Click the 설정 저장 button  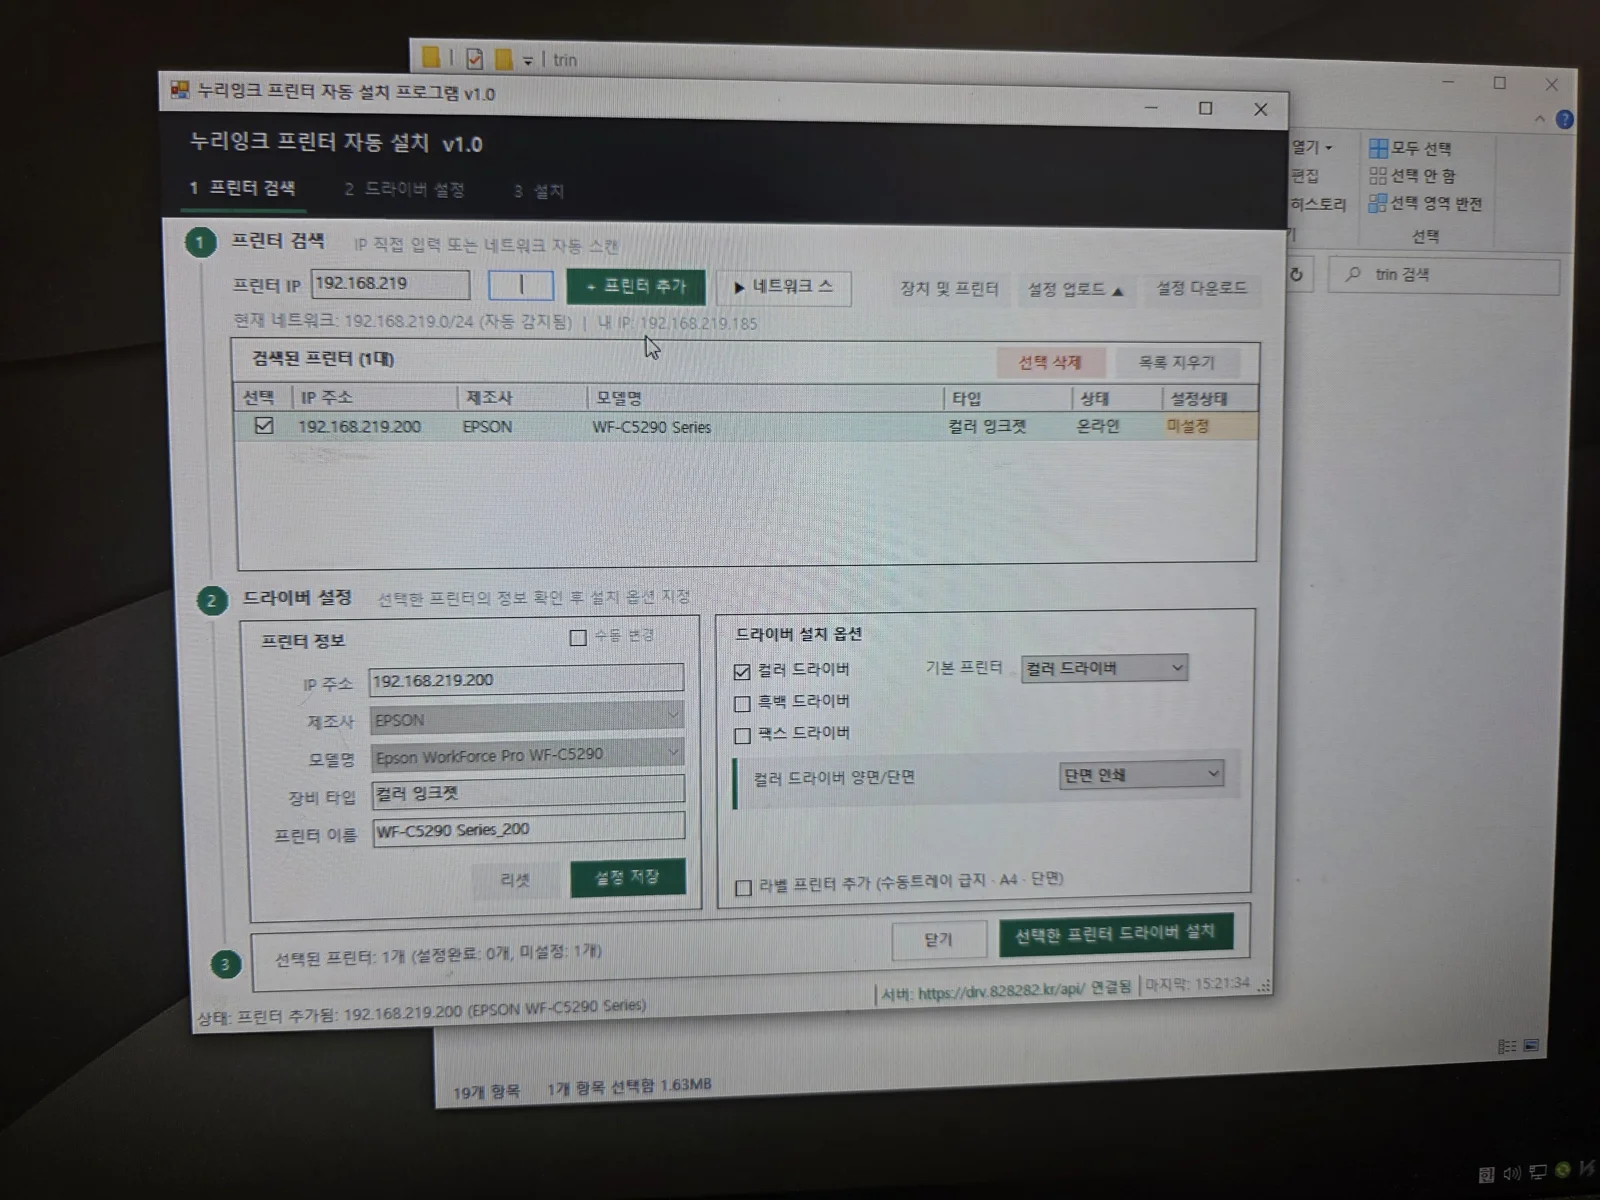click(x=628, y=877)
